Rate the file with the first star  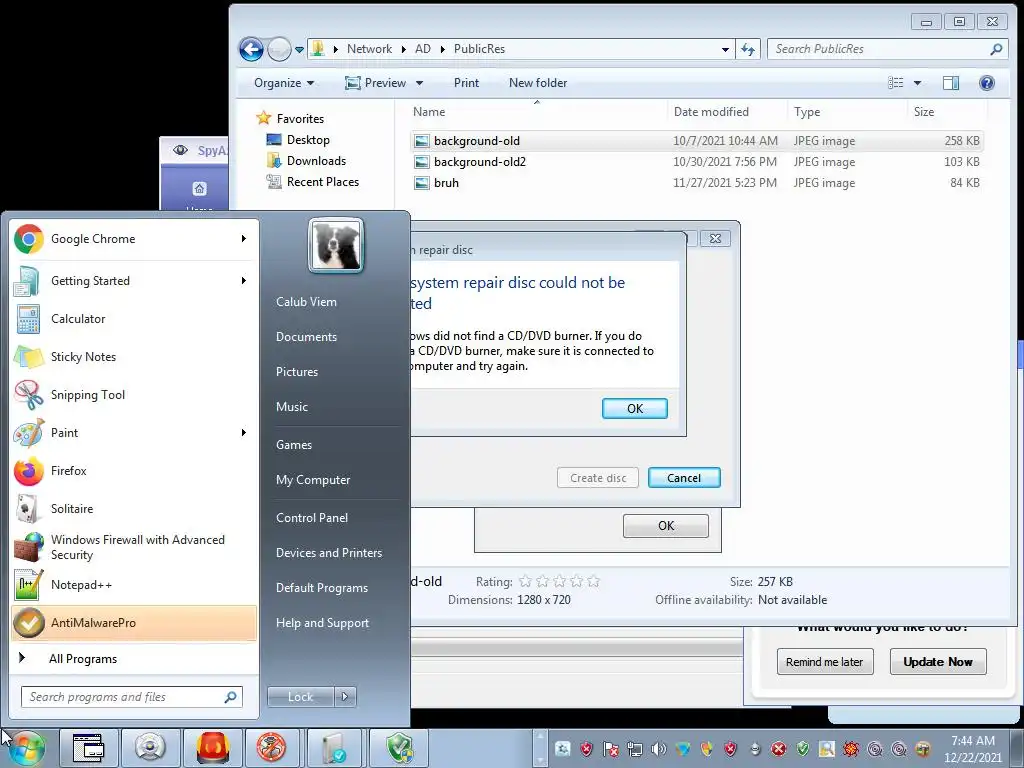[525, 581]
